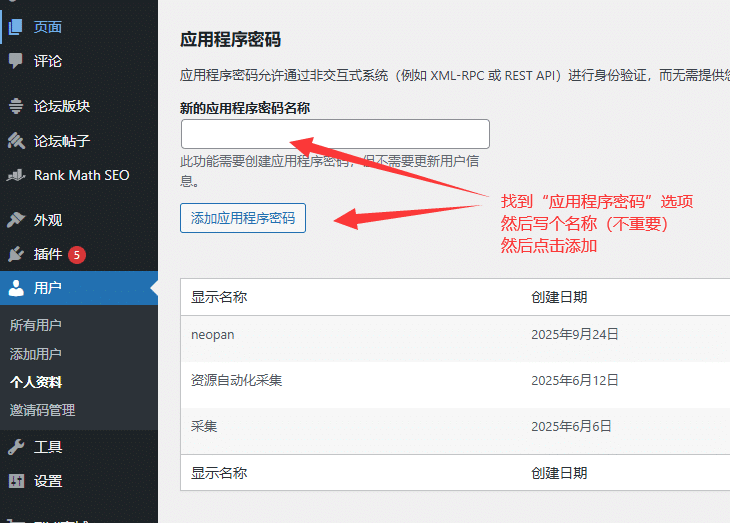
Task: Click the Pages icon in sidebar
Action: pyautogui.click(x=15, y=27)
